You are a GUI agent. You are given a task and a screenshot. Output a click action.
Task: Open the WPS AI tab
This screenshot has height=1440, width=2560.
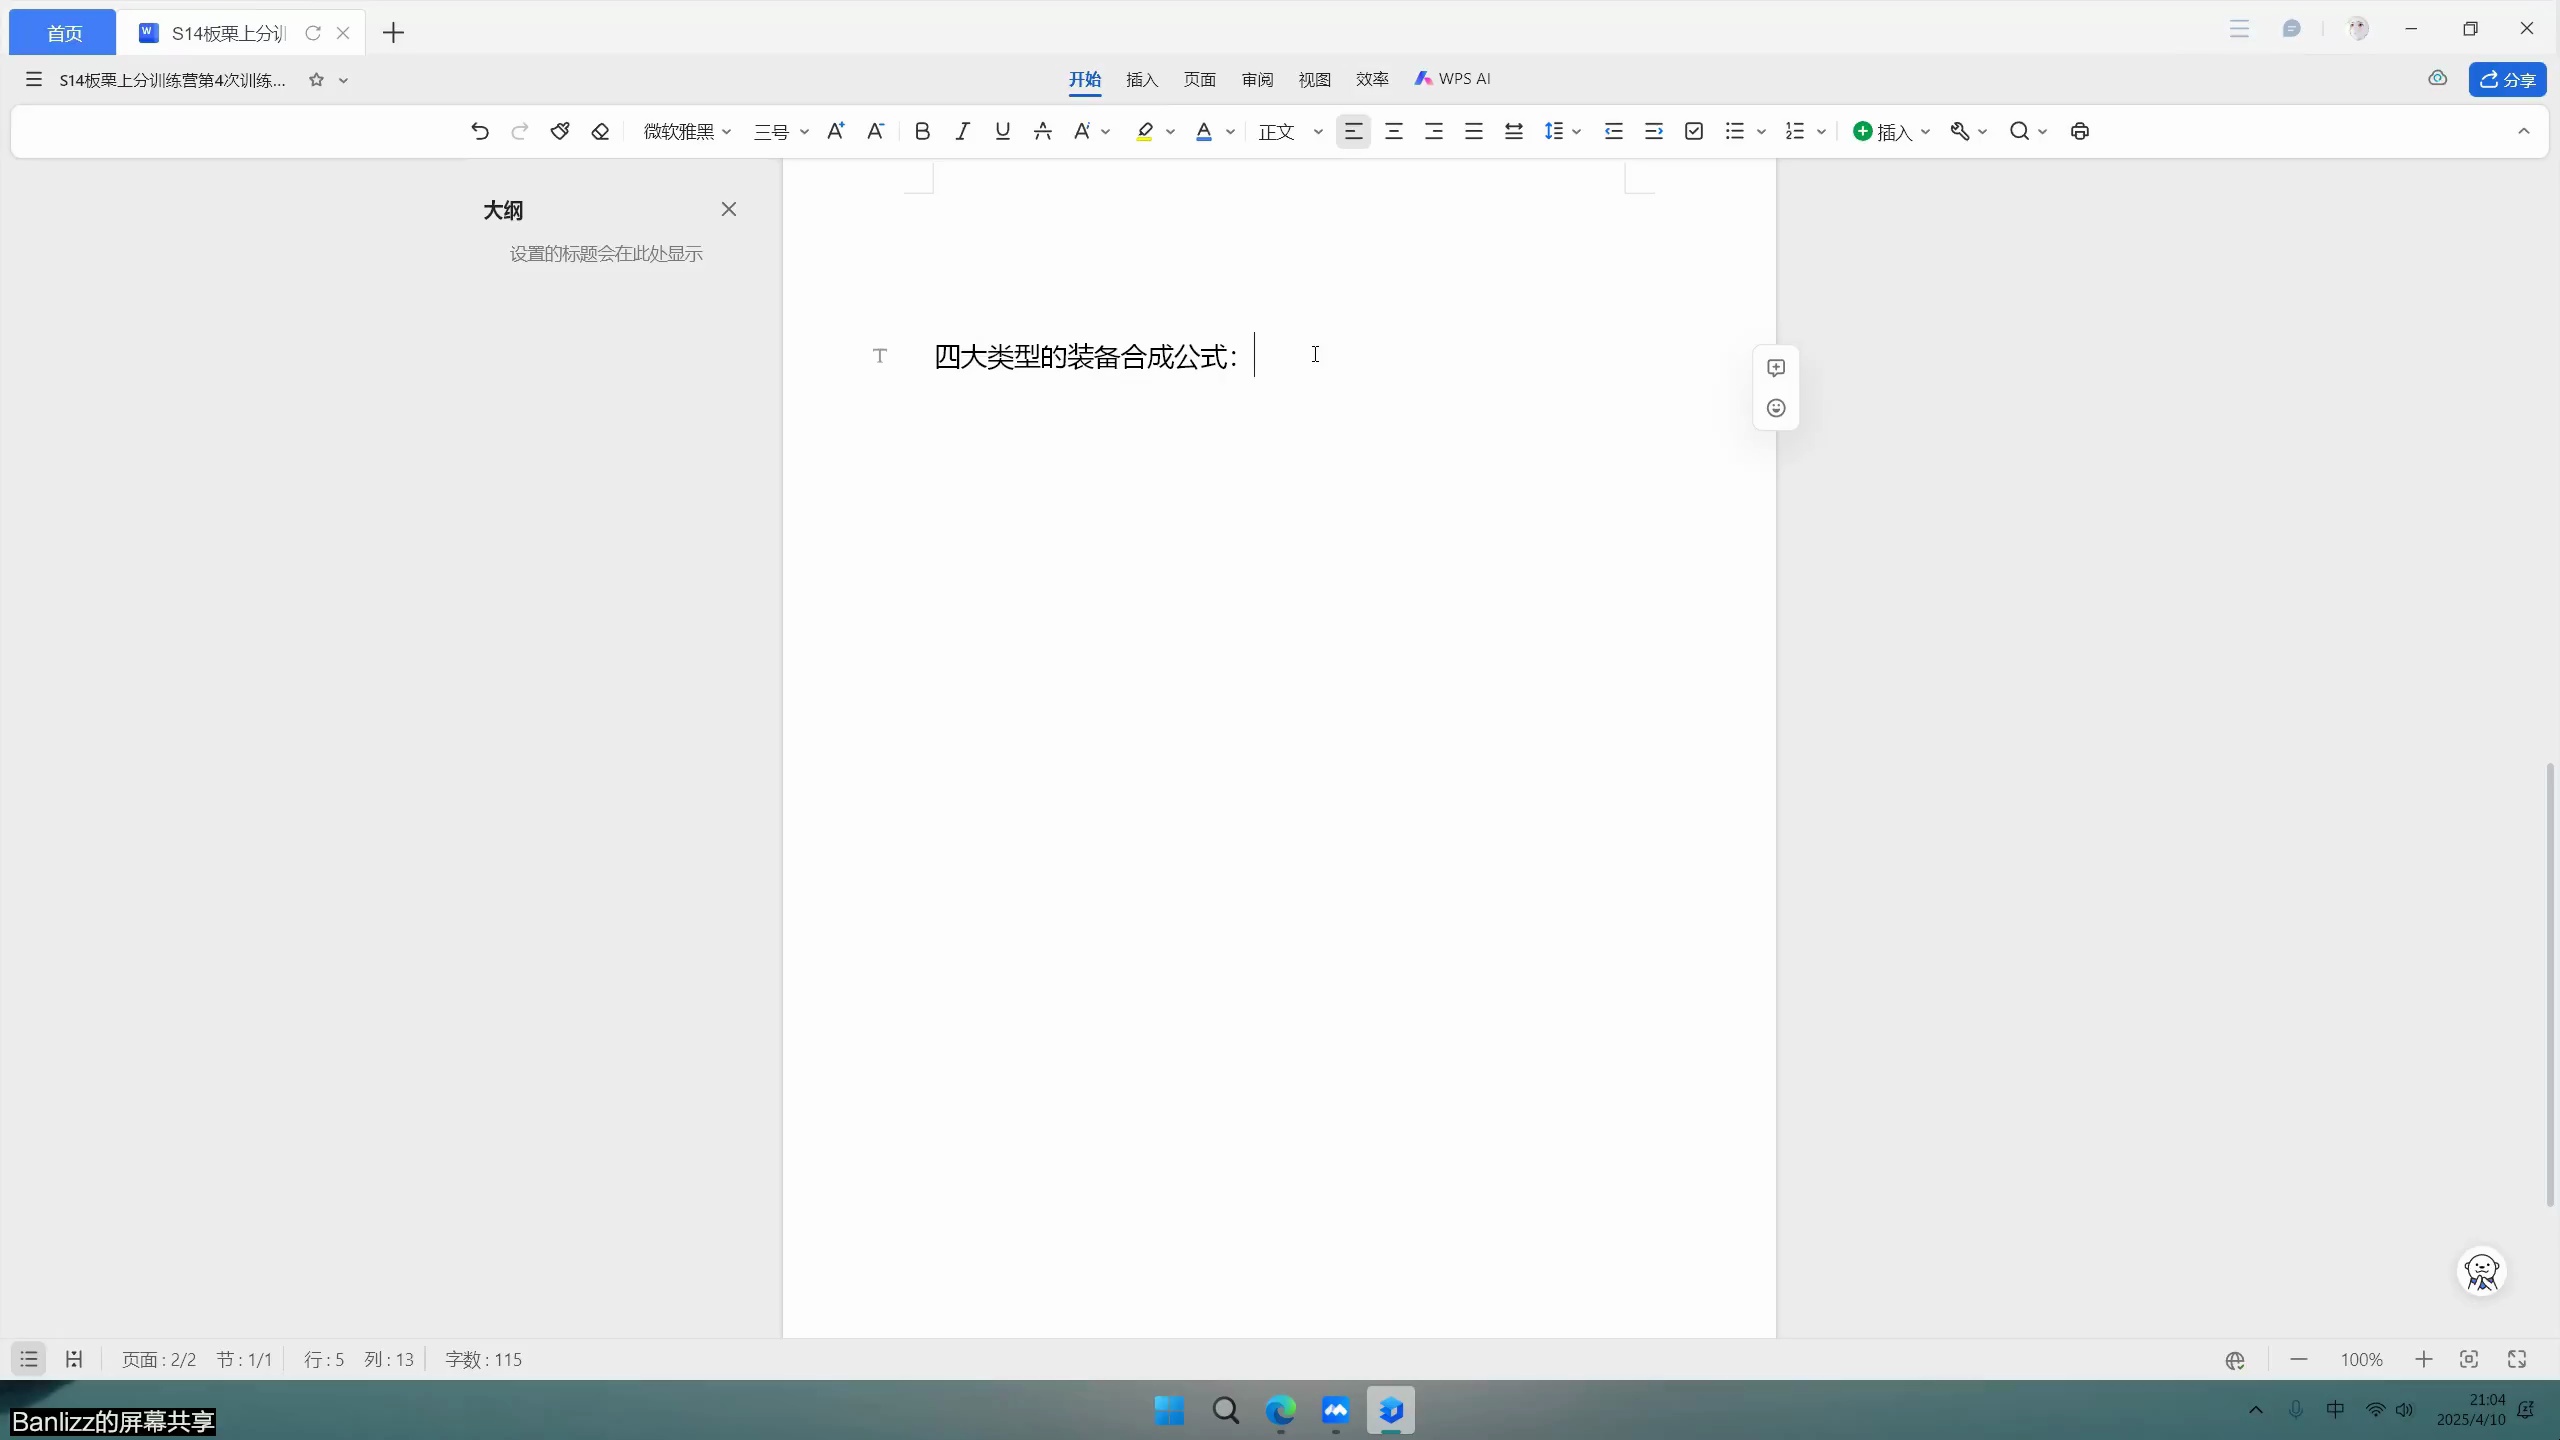pyautogui.click(x=1451, y=79)
